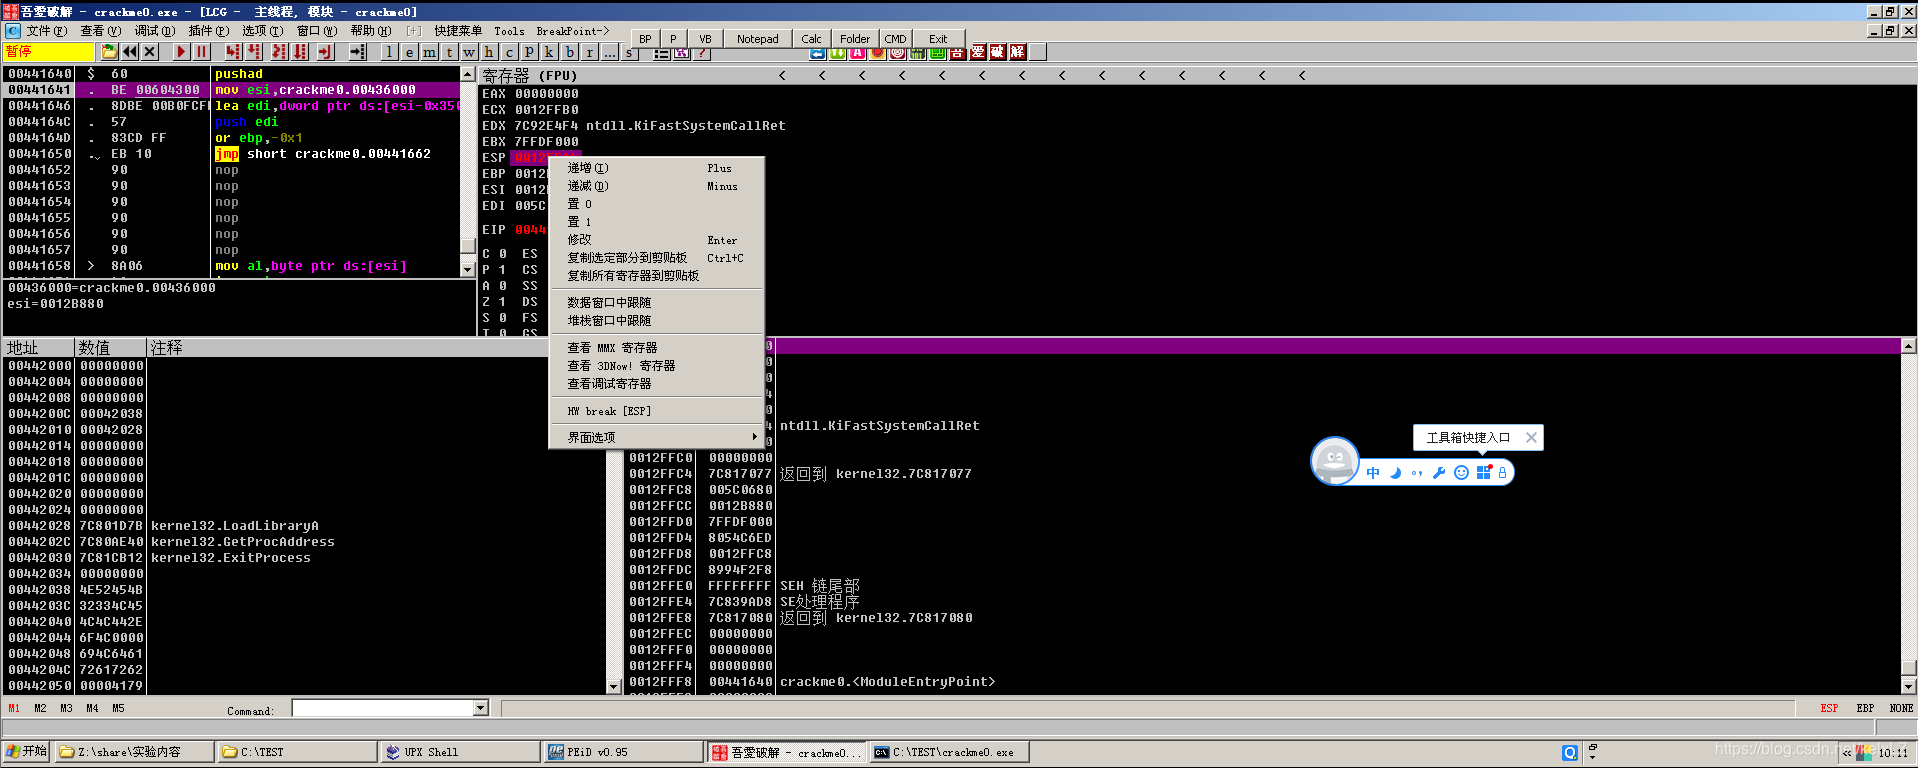The width and height of the screenshot is (1918, 768).
Task: Click the toolbox grid icon on IME bar
Action: [1483, 473]
